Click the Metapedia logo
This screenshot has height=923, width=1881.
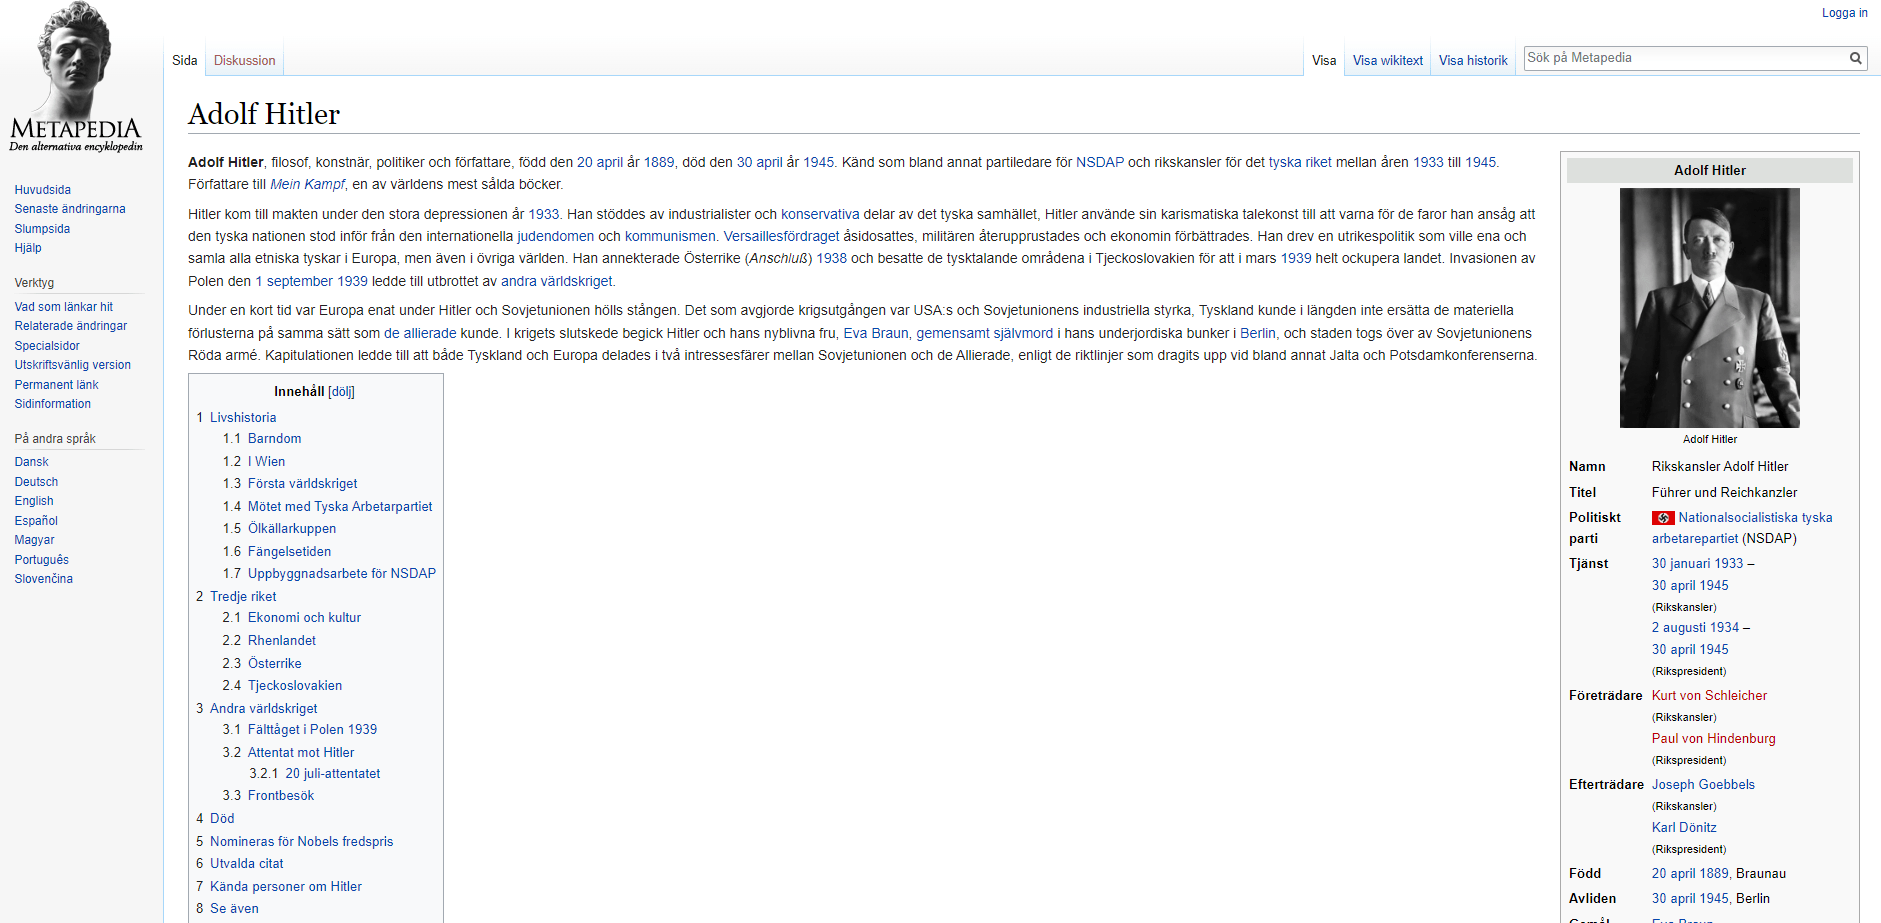(x=76, y=78)
